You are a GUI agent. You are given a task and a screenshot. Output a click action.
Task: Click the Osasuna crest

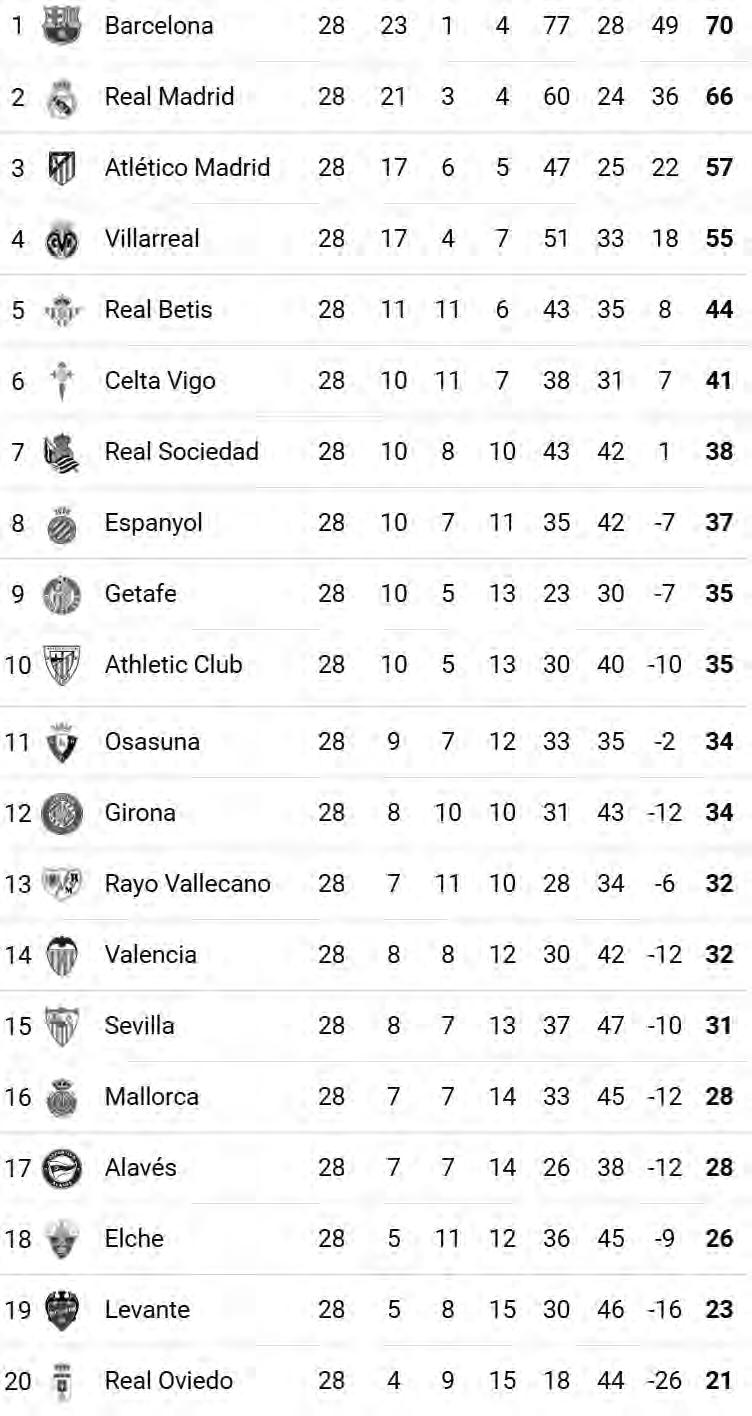point(61,742)
